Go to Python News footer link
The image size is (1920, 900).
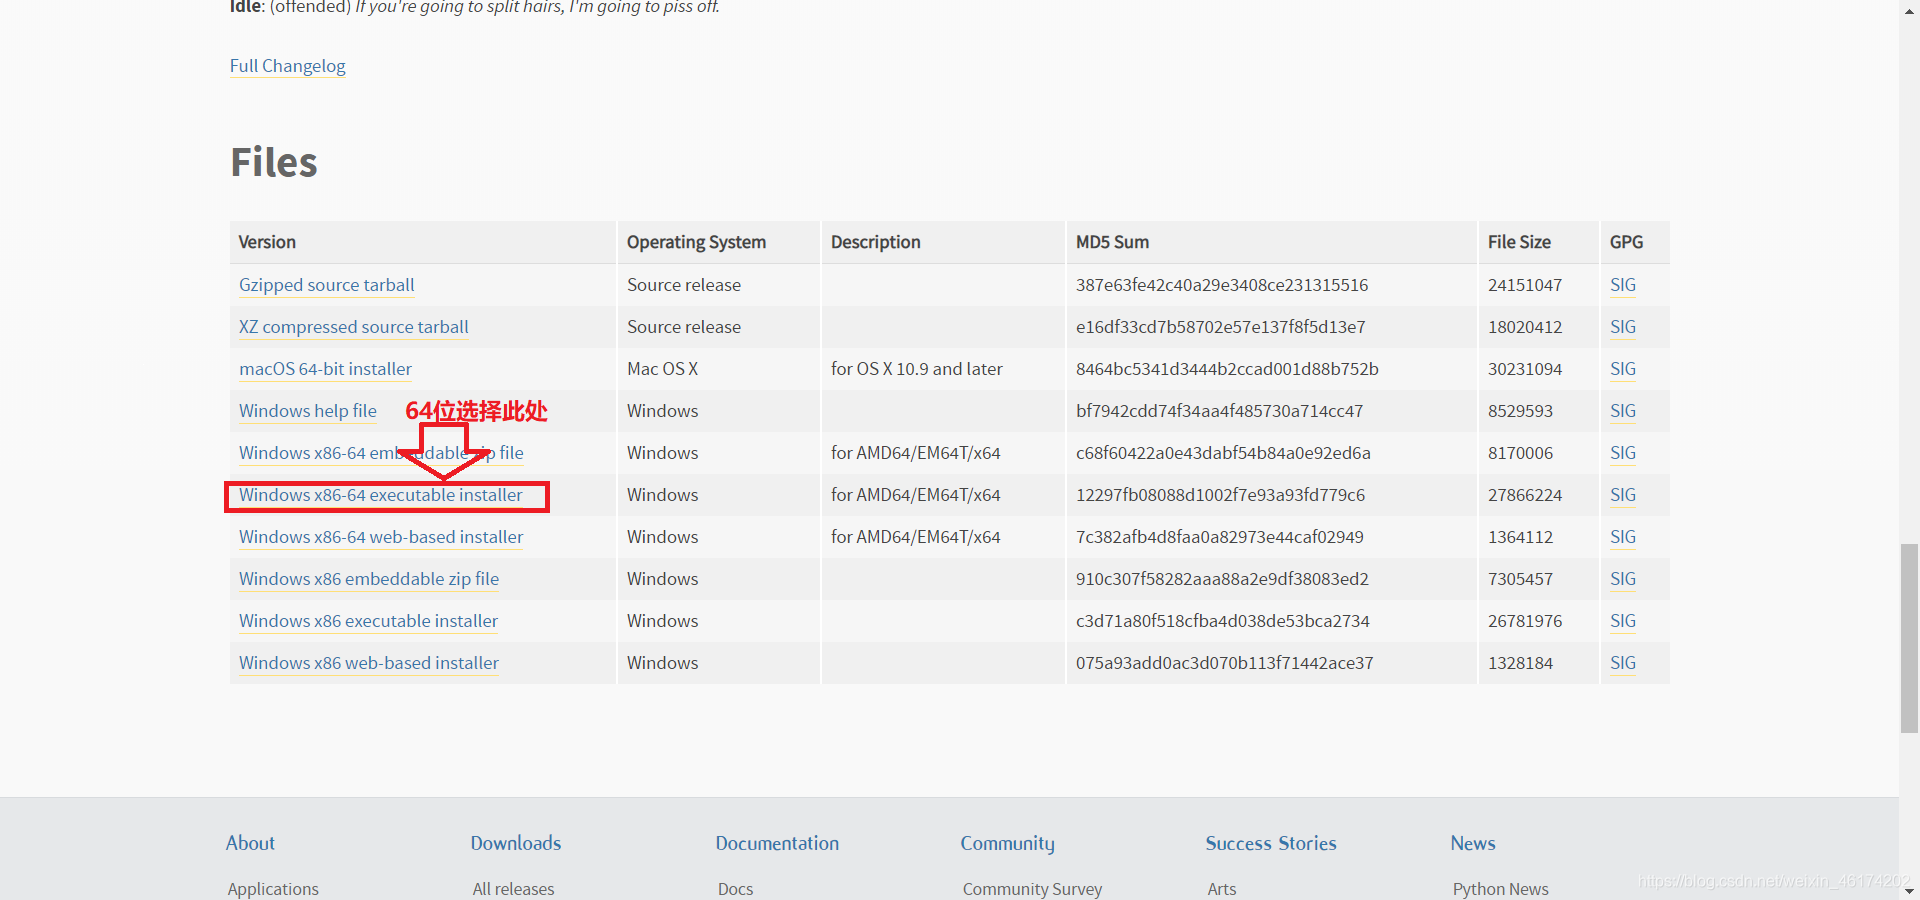(1500, 889)
